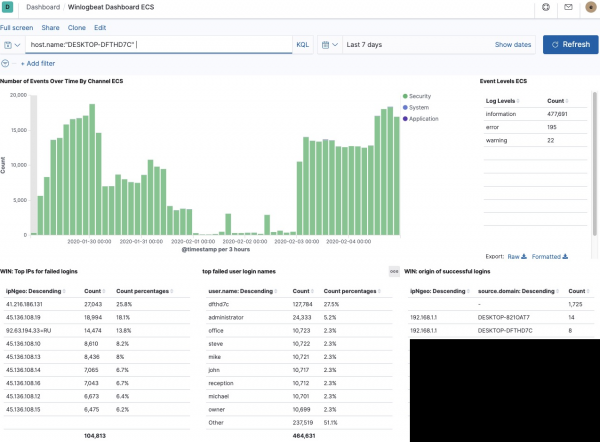Open the calendar quick date menu
The width and height of the screenshot is (600, 442).
pos(331,45)
